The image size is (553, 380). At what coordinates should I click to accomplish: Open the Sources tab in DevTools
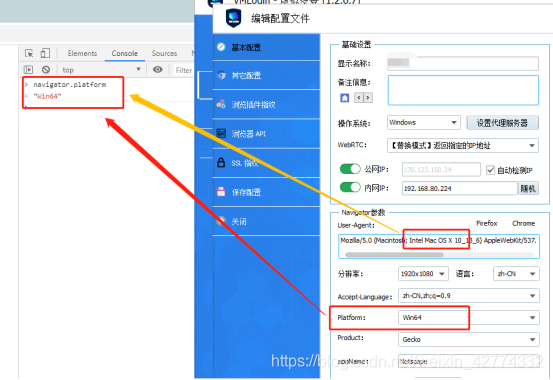[x=164, y=53]
